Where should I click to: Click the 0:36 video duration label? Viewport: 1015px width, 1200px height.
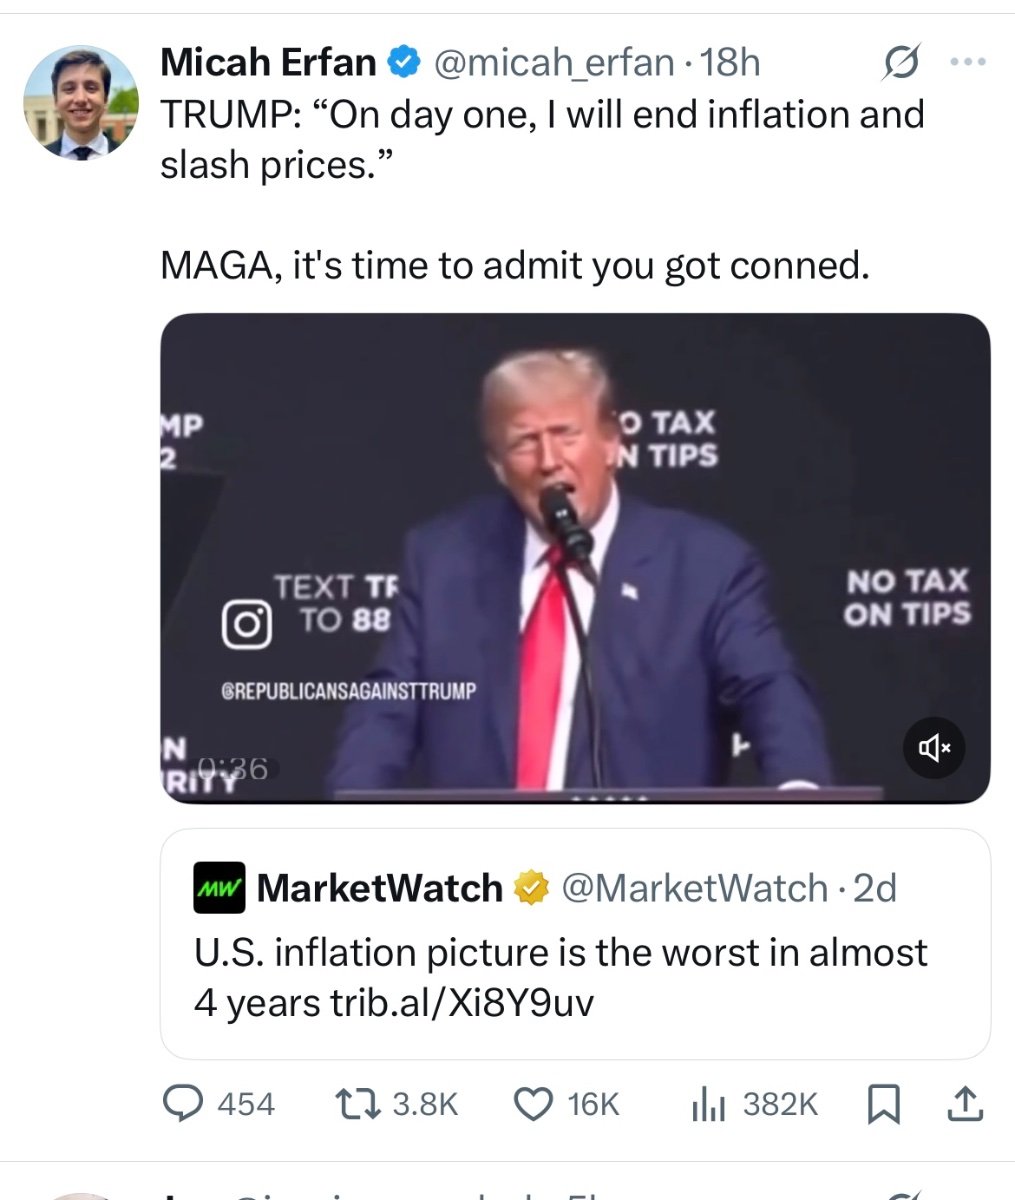[232, 768]
